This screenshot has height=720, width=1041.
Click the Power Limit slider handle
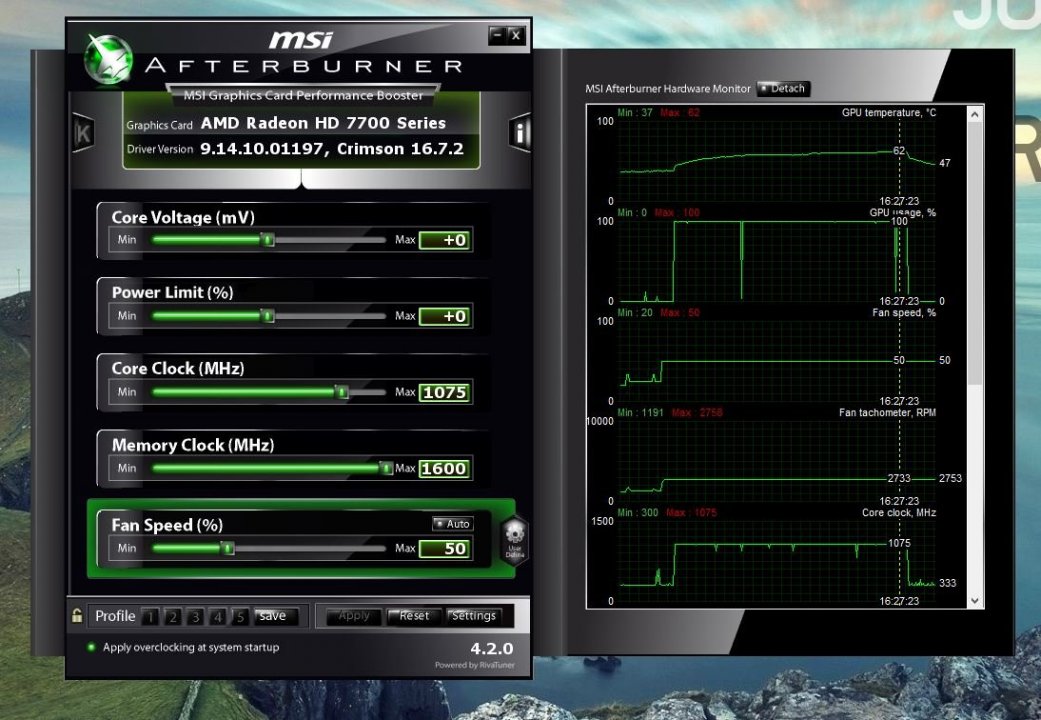268,316
